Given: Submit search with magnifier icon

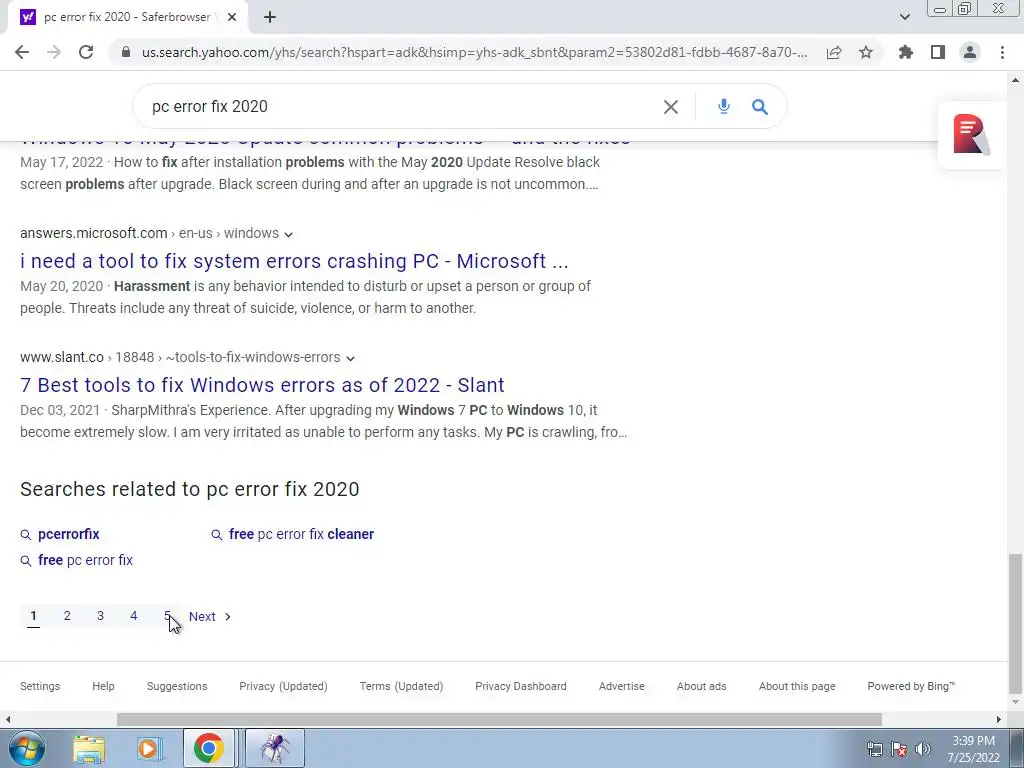Looking at the screenshot, I should (x=760, y=106).
